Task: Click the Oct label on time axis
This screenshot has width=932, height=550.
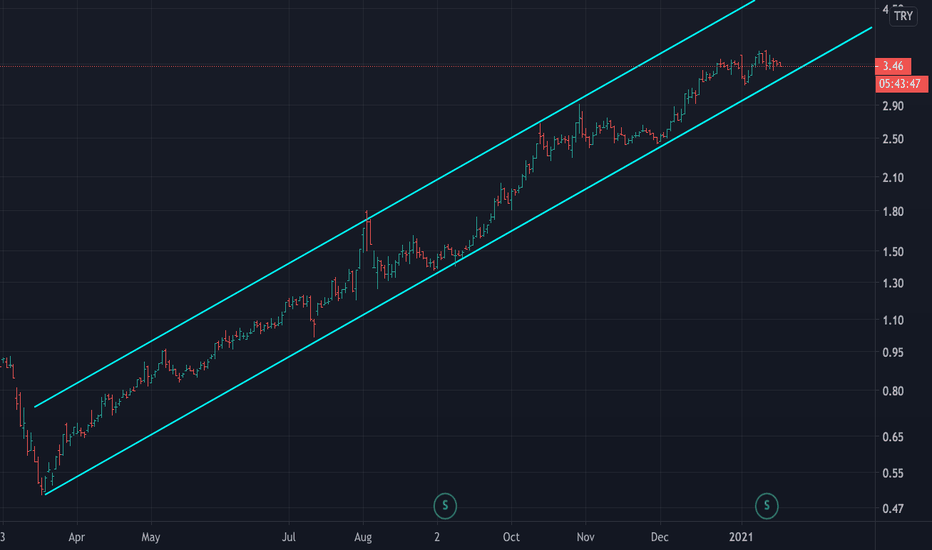Action: coord(511,538)
